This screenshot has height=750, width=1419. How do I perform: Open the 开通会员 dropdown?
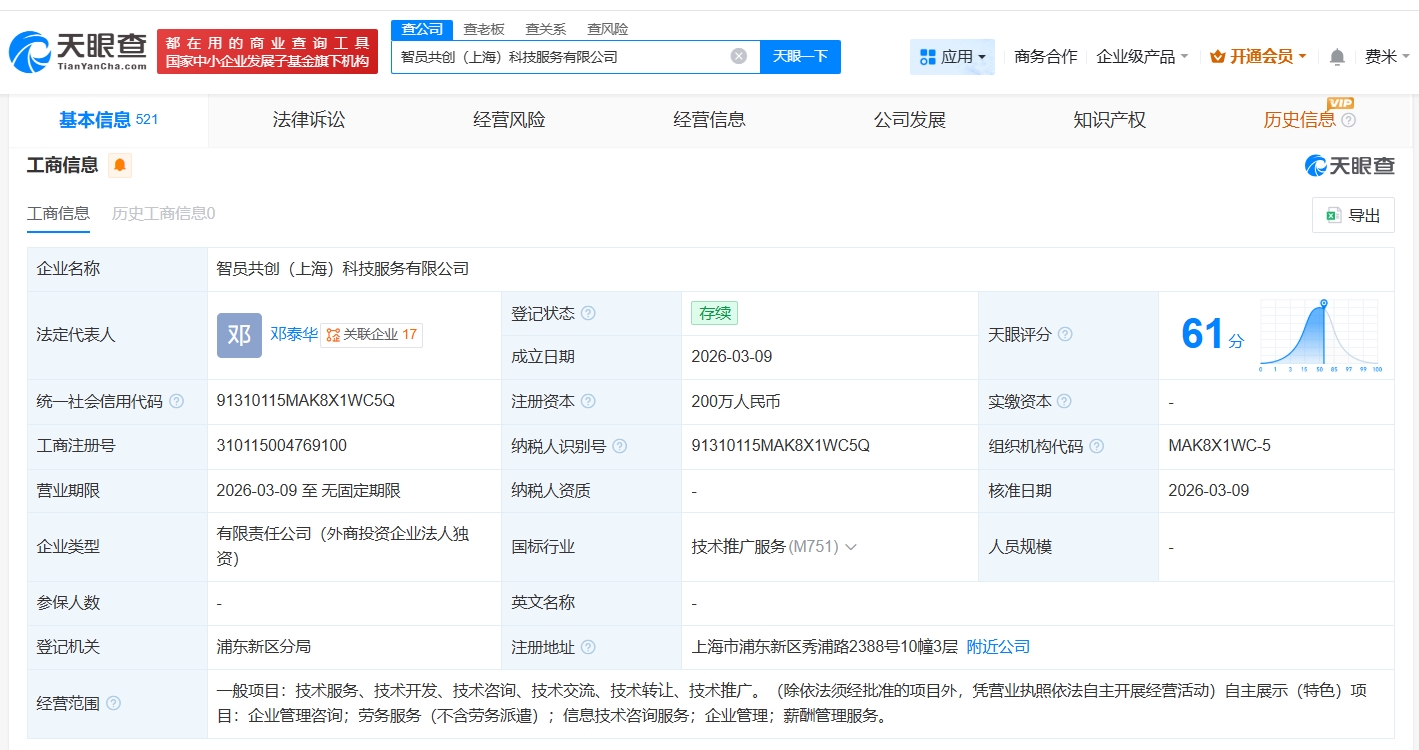pyautogui.click(x=1258, y=57)
